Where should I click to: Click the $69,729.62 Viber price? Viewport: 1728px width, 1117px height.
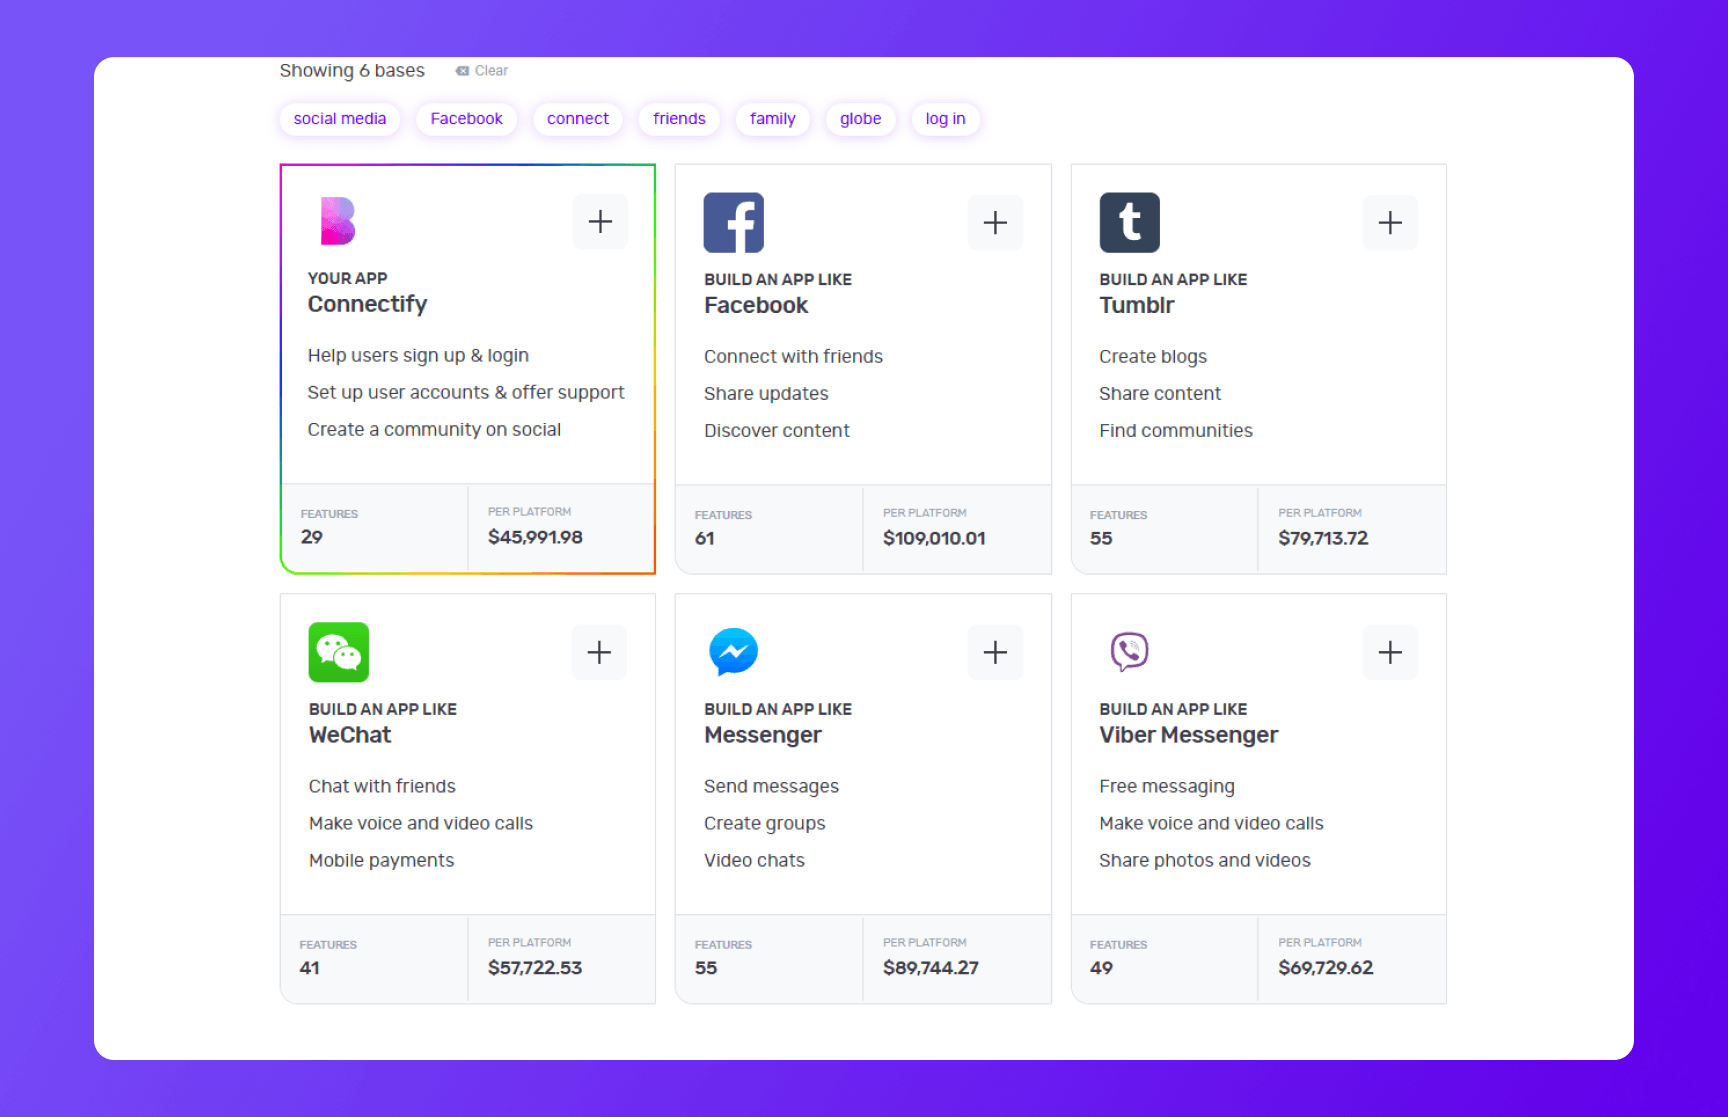[1326, 968]
